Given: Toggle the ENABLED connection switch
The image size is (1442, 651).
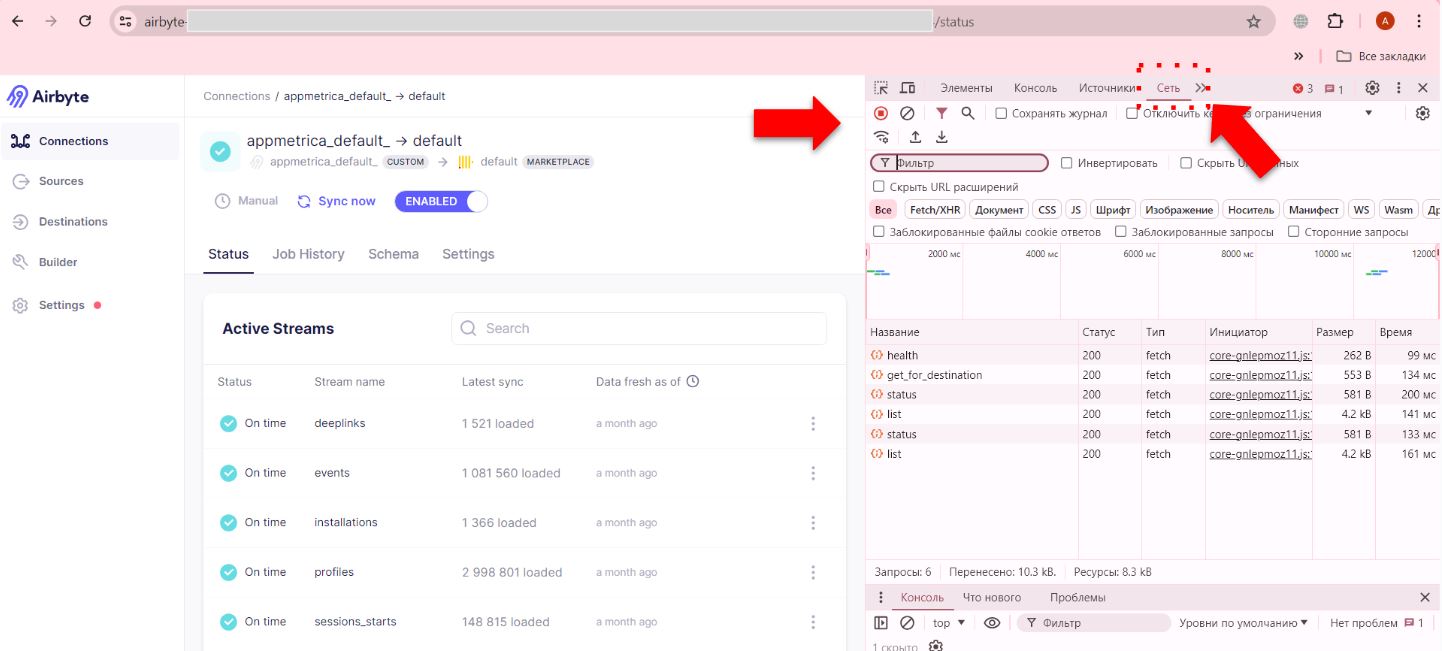Looking at the screenshot, I should click(x=441, y=201).
